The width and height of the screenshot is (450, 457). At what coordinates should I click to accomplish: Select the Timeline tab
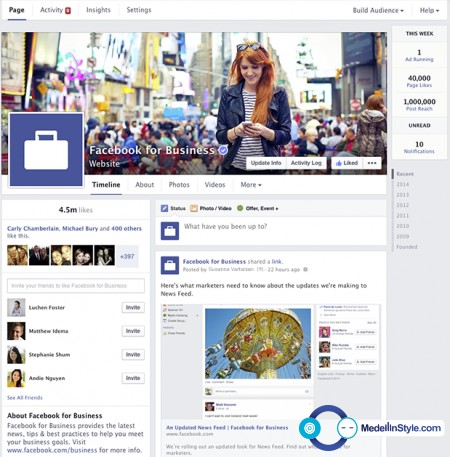(x=106, y=185)
